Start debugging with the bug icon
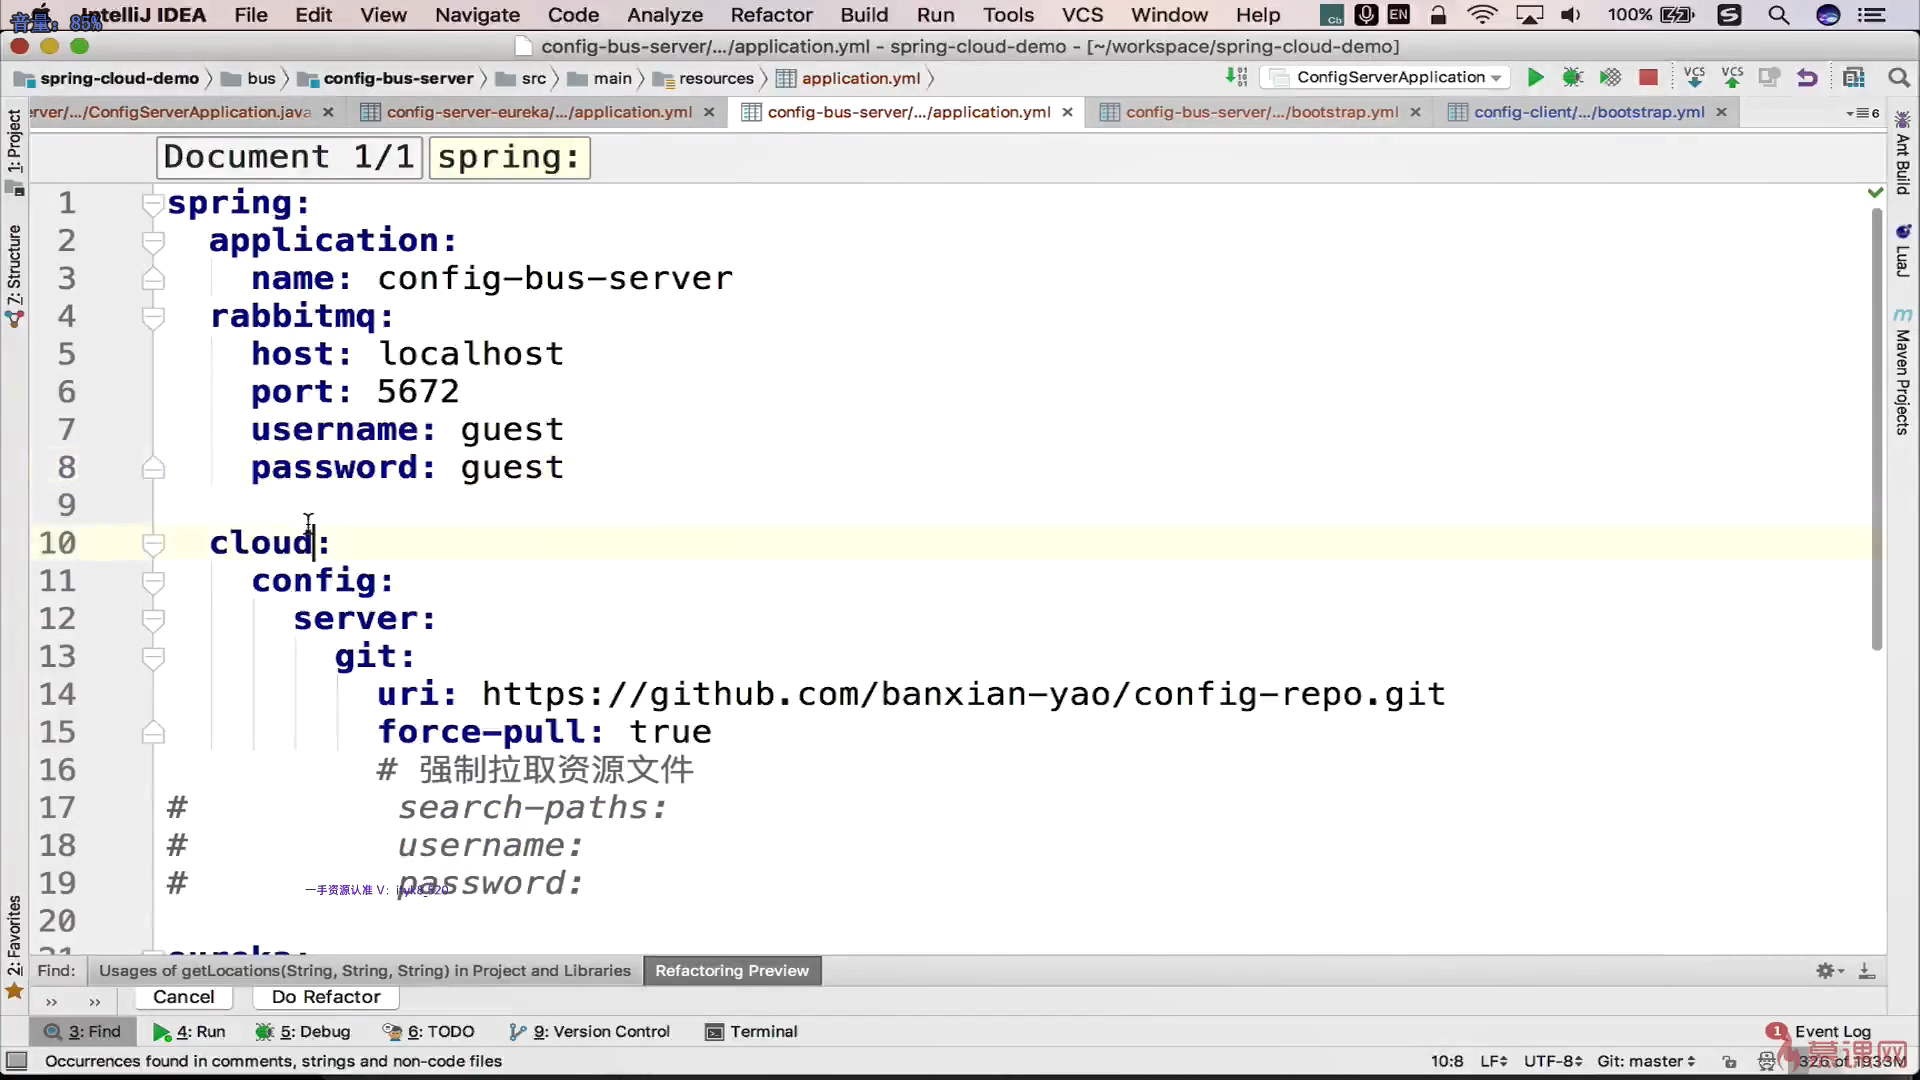This screenshot has width=1920, height=1080. pos(1573,77)
